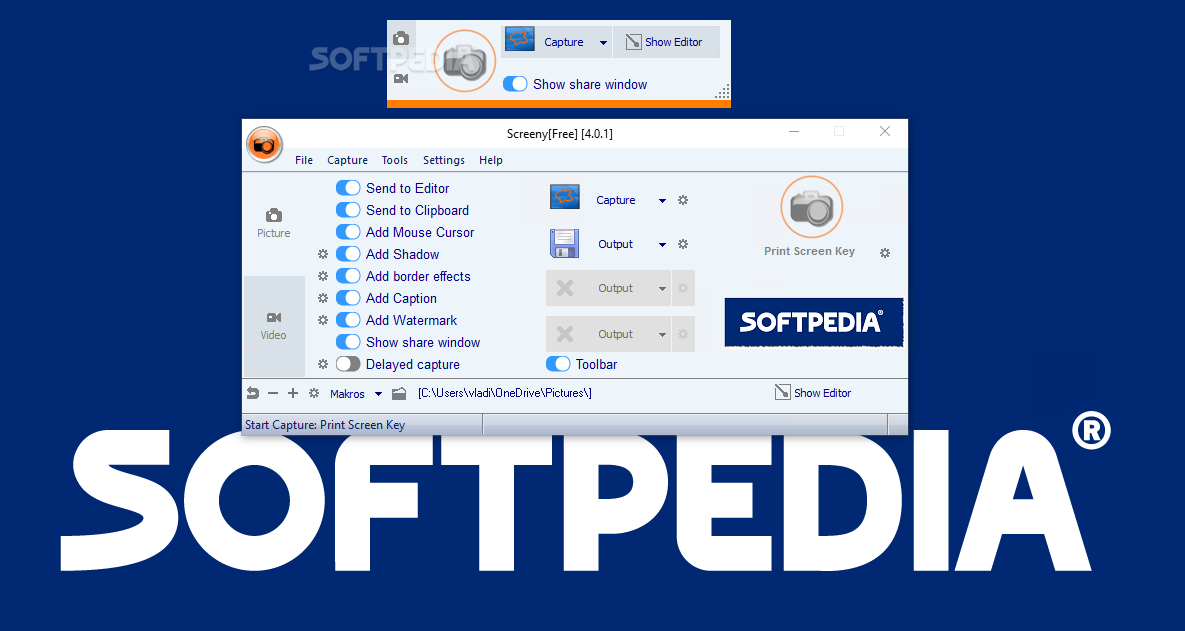Open Add Caption settings gear
Screen dimensions: 1185x631
click(x=323, y=298)
